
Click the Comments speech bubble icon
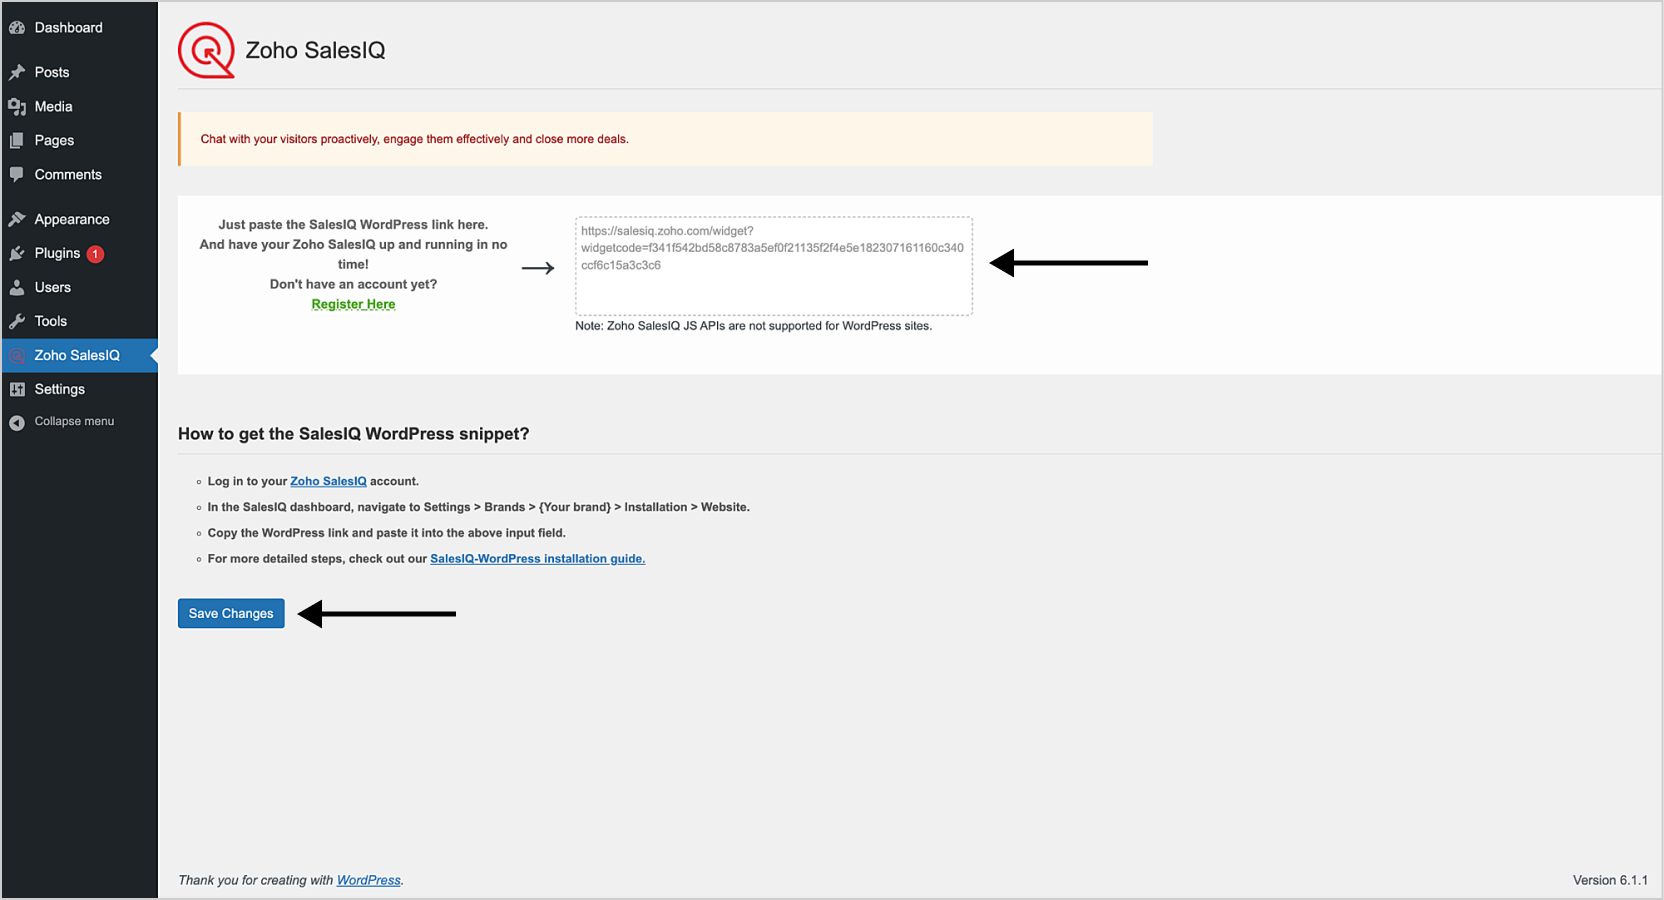(17, 174)
